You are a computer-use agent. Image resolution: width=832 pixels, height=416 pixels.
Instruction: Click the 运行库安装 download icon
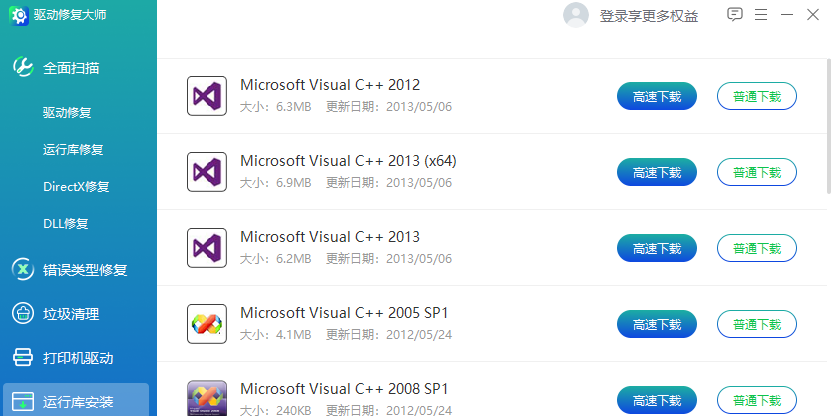click(x=23, y=402)
